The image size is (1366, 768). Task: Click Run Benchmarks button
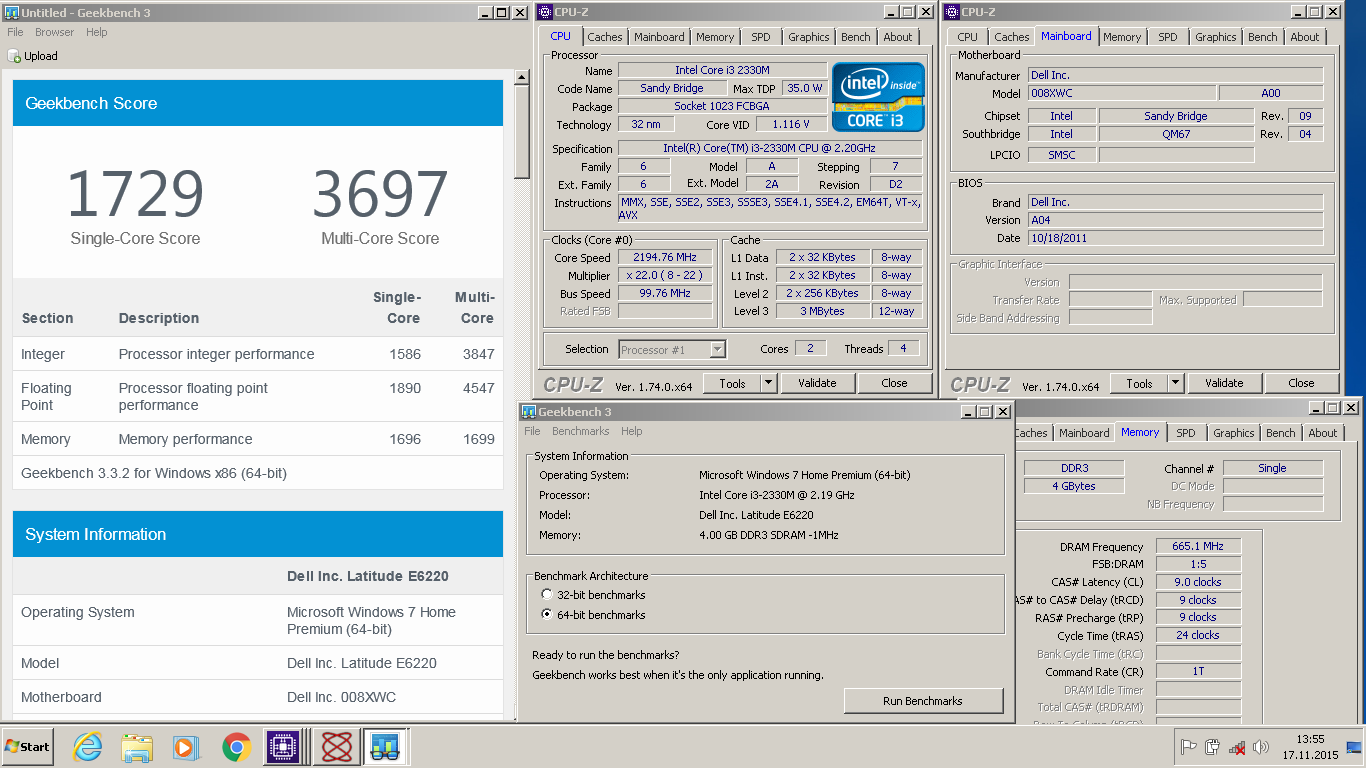(923, 701)
